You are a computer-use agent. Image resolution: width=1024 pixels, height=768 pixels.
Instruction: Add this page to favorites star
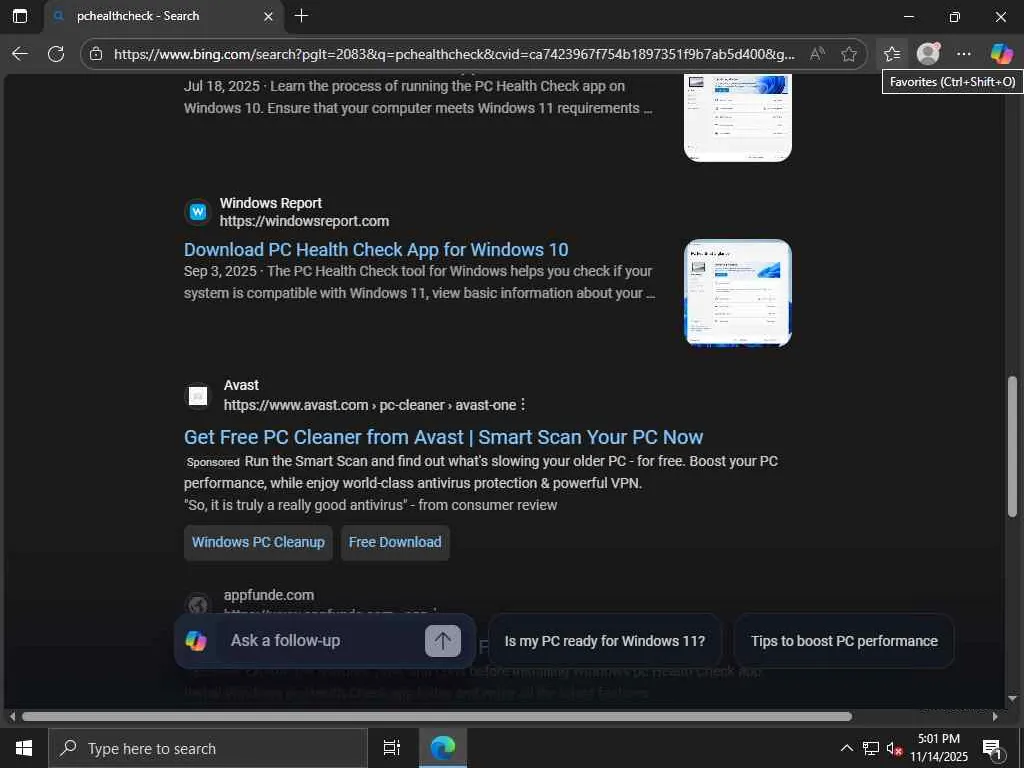(848, 54)
